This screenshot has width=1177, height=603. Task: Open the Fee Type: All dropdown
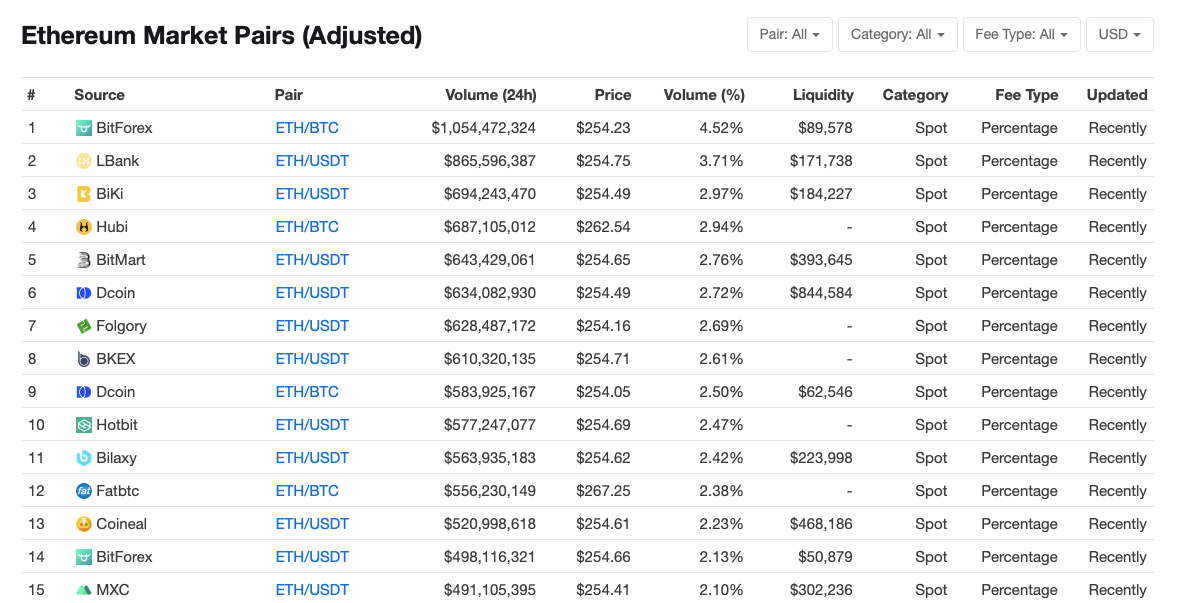click(1021, 34)
